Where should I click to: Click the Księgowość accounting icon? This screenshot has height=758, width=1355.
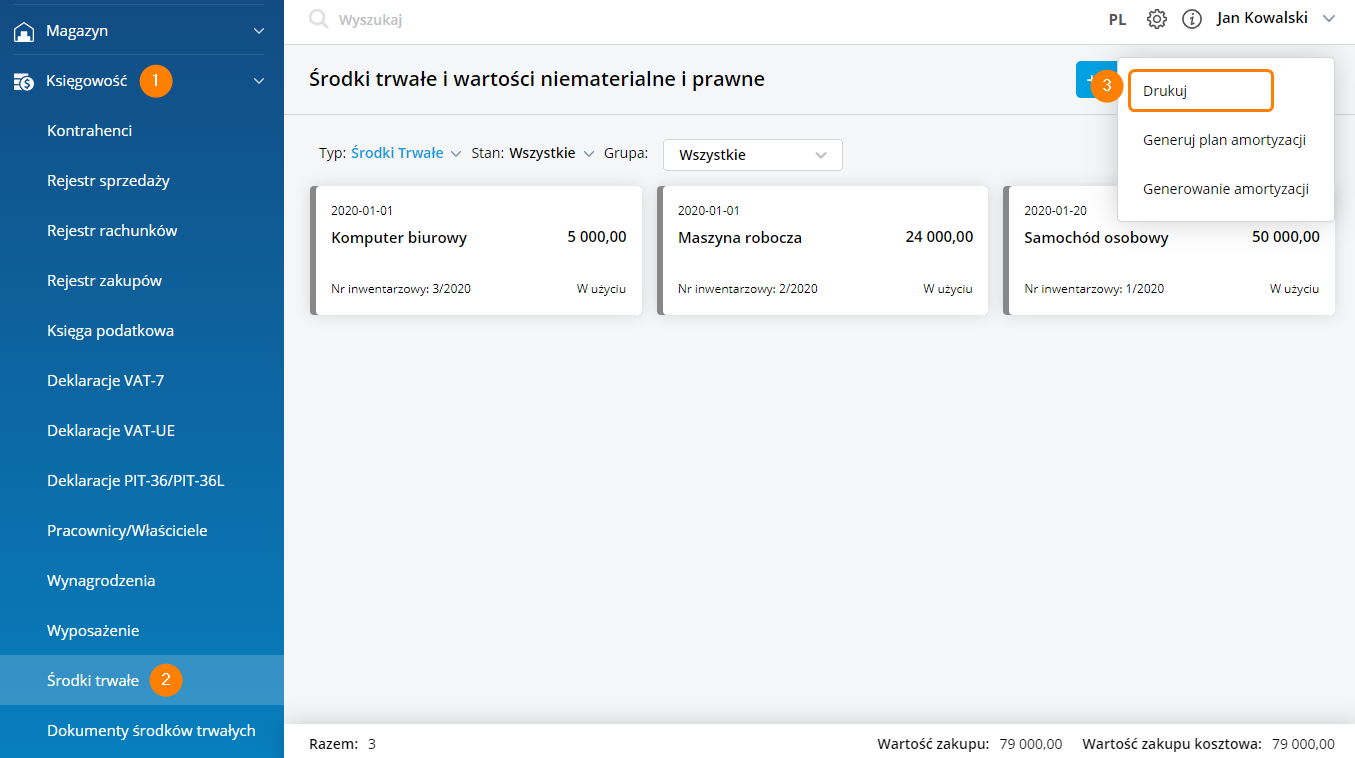(24, 82)
